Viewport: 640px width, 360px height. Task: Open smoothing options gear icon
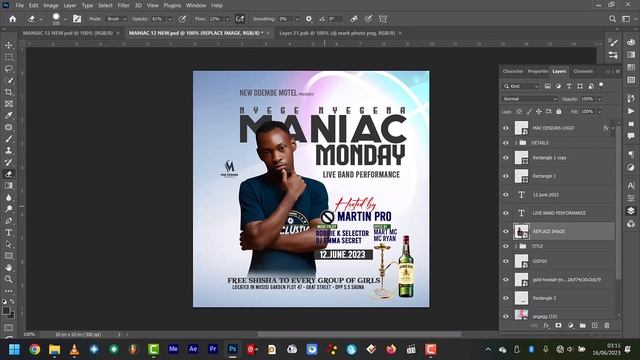click(309, 19)
